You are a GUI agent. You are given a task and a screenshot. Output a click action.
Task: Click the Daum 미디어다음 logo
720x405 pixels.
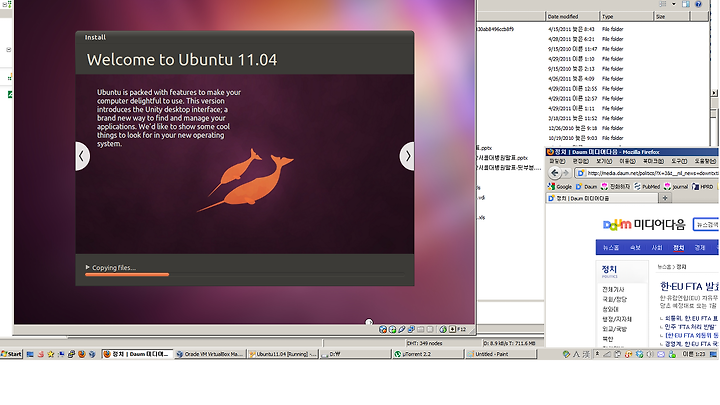644,225
